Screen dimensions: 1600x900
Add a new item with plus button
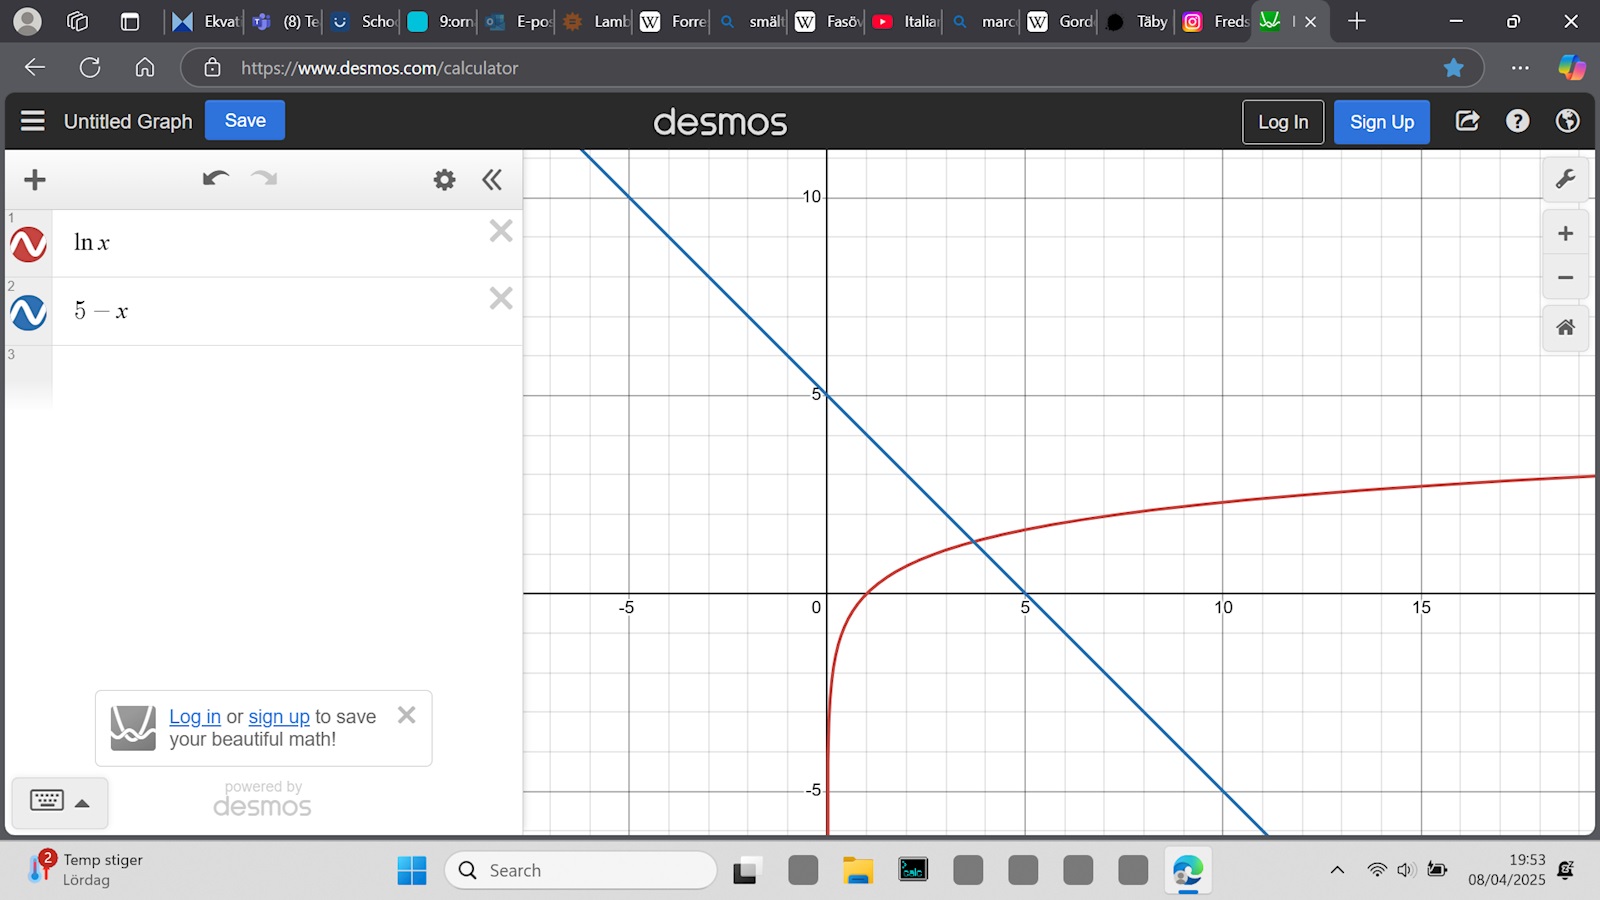tap(35, 180)
